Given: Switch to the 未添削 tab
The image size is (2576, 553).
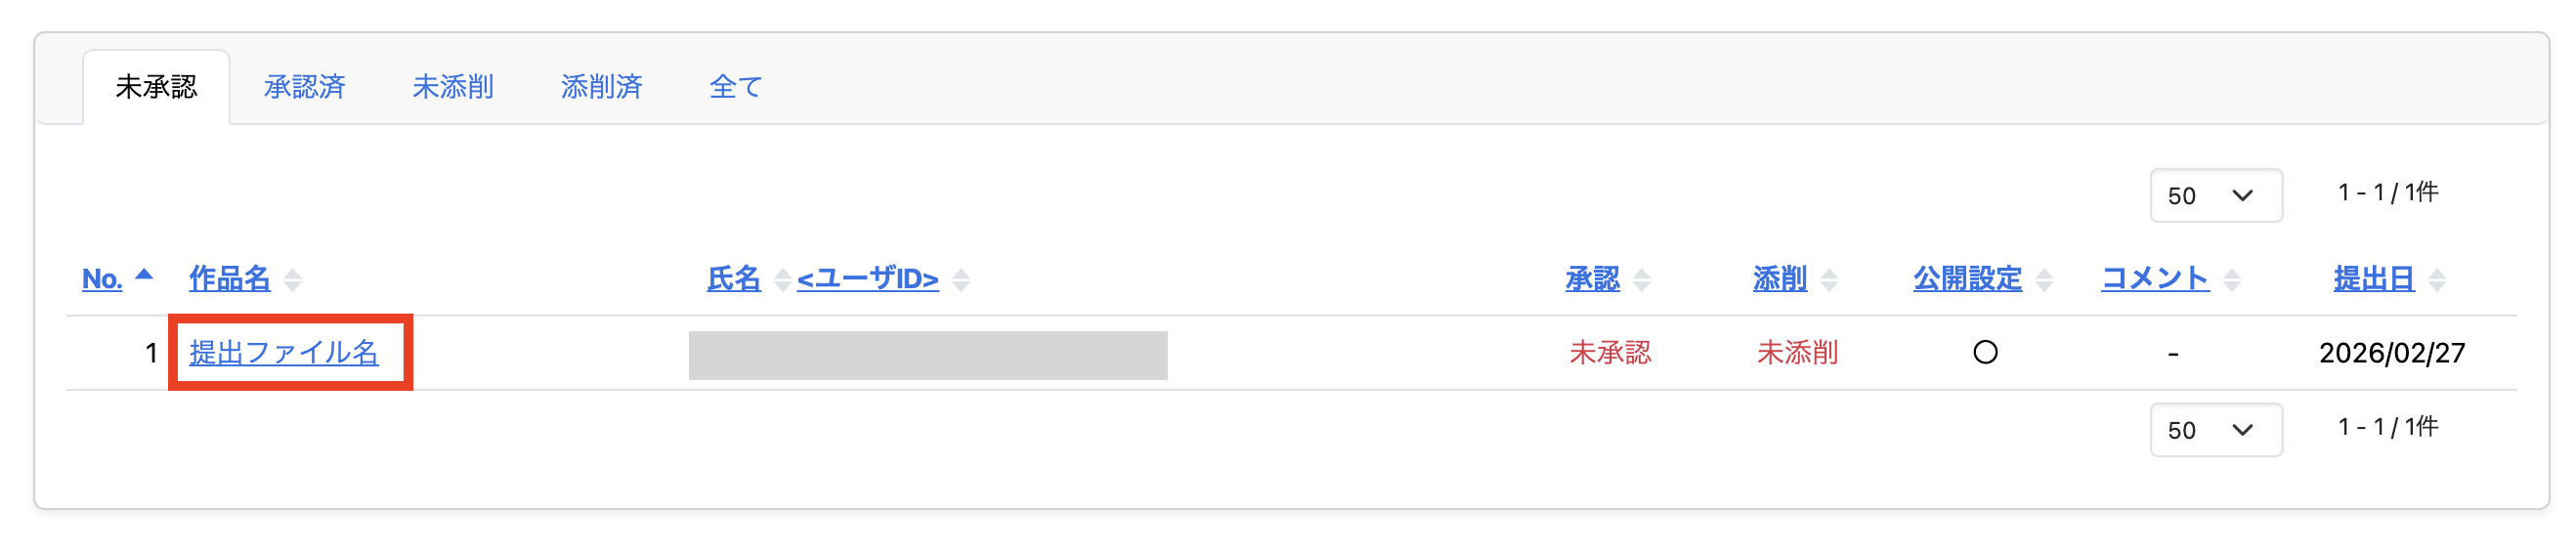Looking at the screenshot, I should pyautogui.click(x=453, y=87).
